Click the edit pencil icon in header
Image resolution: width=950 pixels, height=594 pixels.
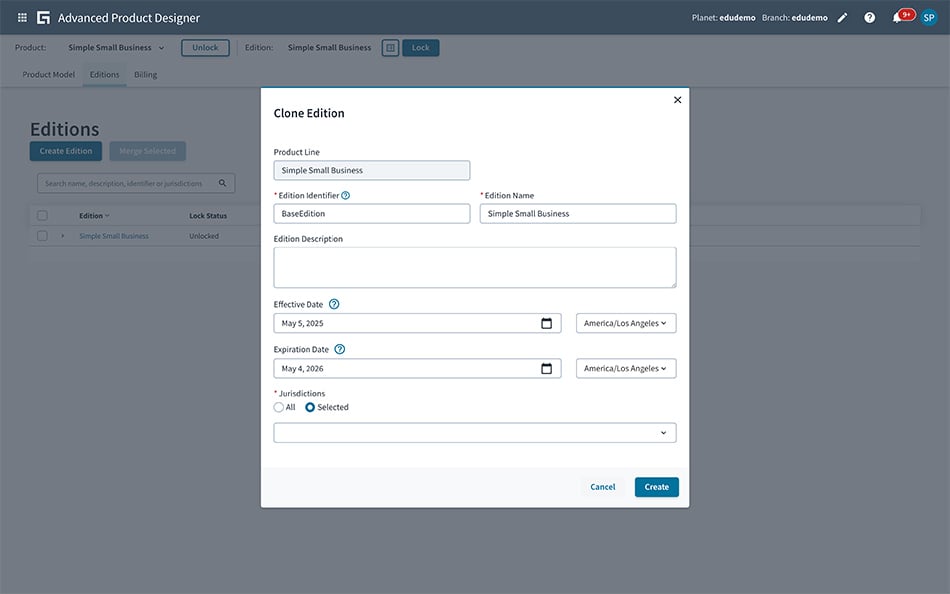coord(842,18)
